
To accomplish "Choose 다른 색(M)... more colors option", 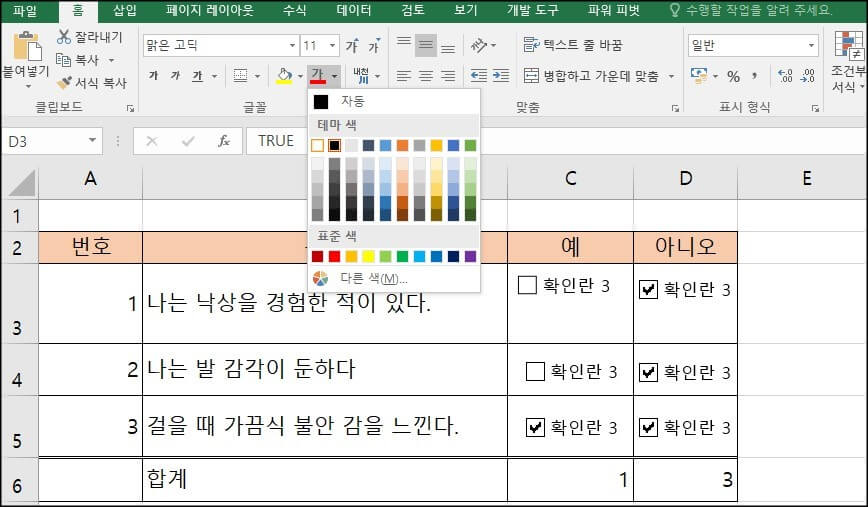I will point(394,278).
